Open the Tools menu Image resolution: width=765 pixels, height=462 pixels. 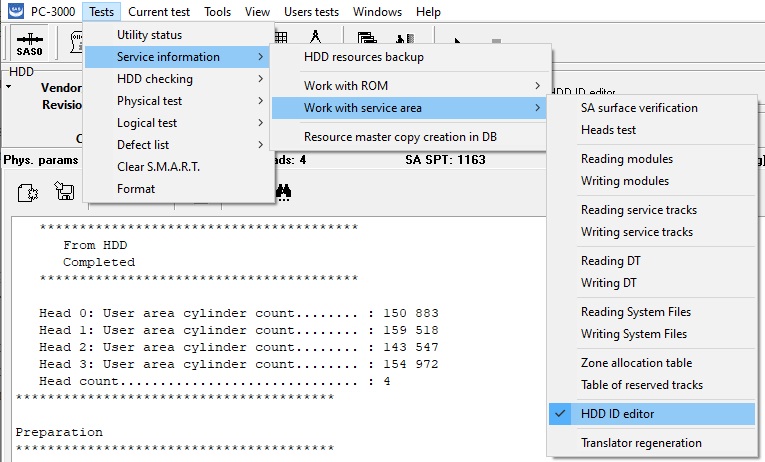217,12
